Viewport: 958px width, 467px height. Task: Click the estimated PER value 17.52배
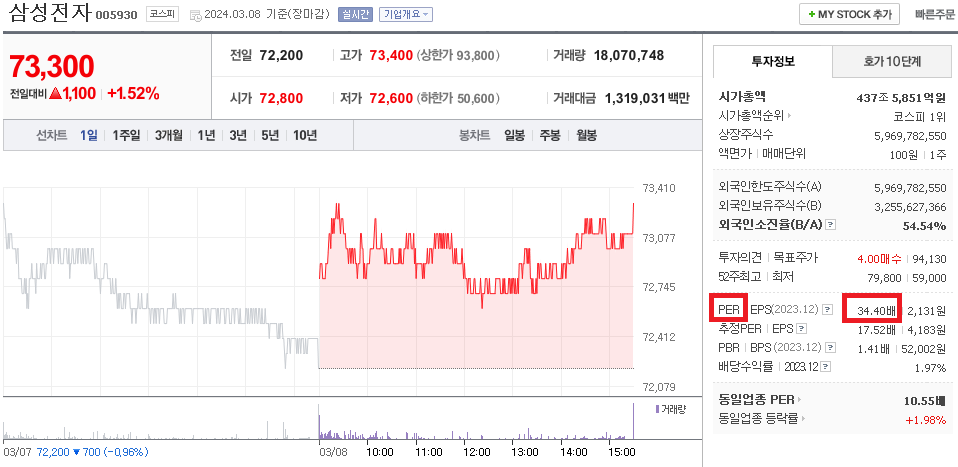pyautogui.click(x=877, y=329)
